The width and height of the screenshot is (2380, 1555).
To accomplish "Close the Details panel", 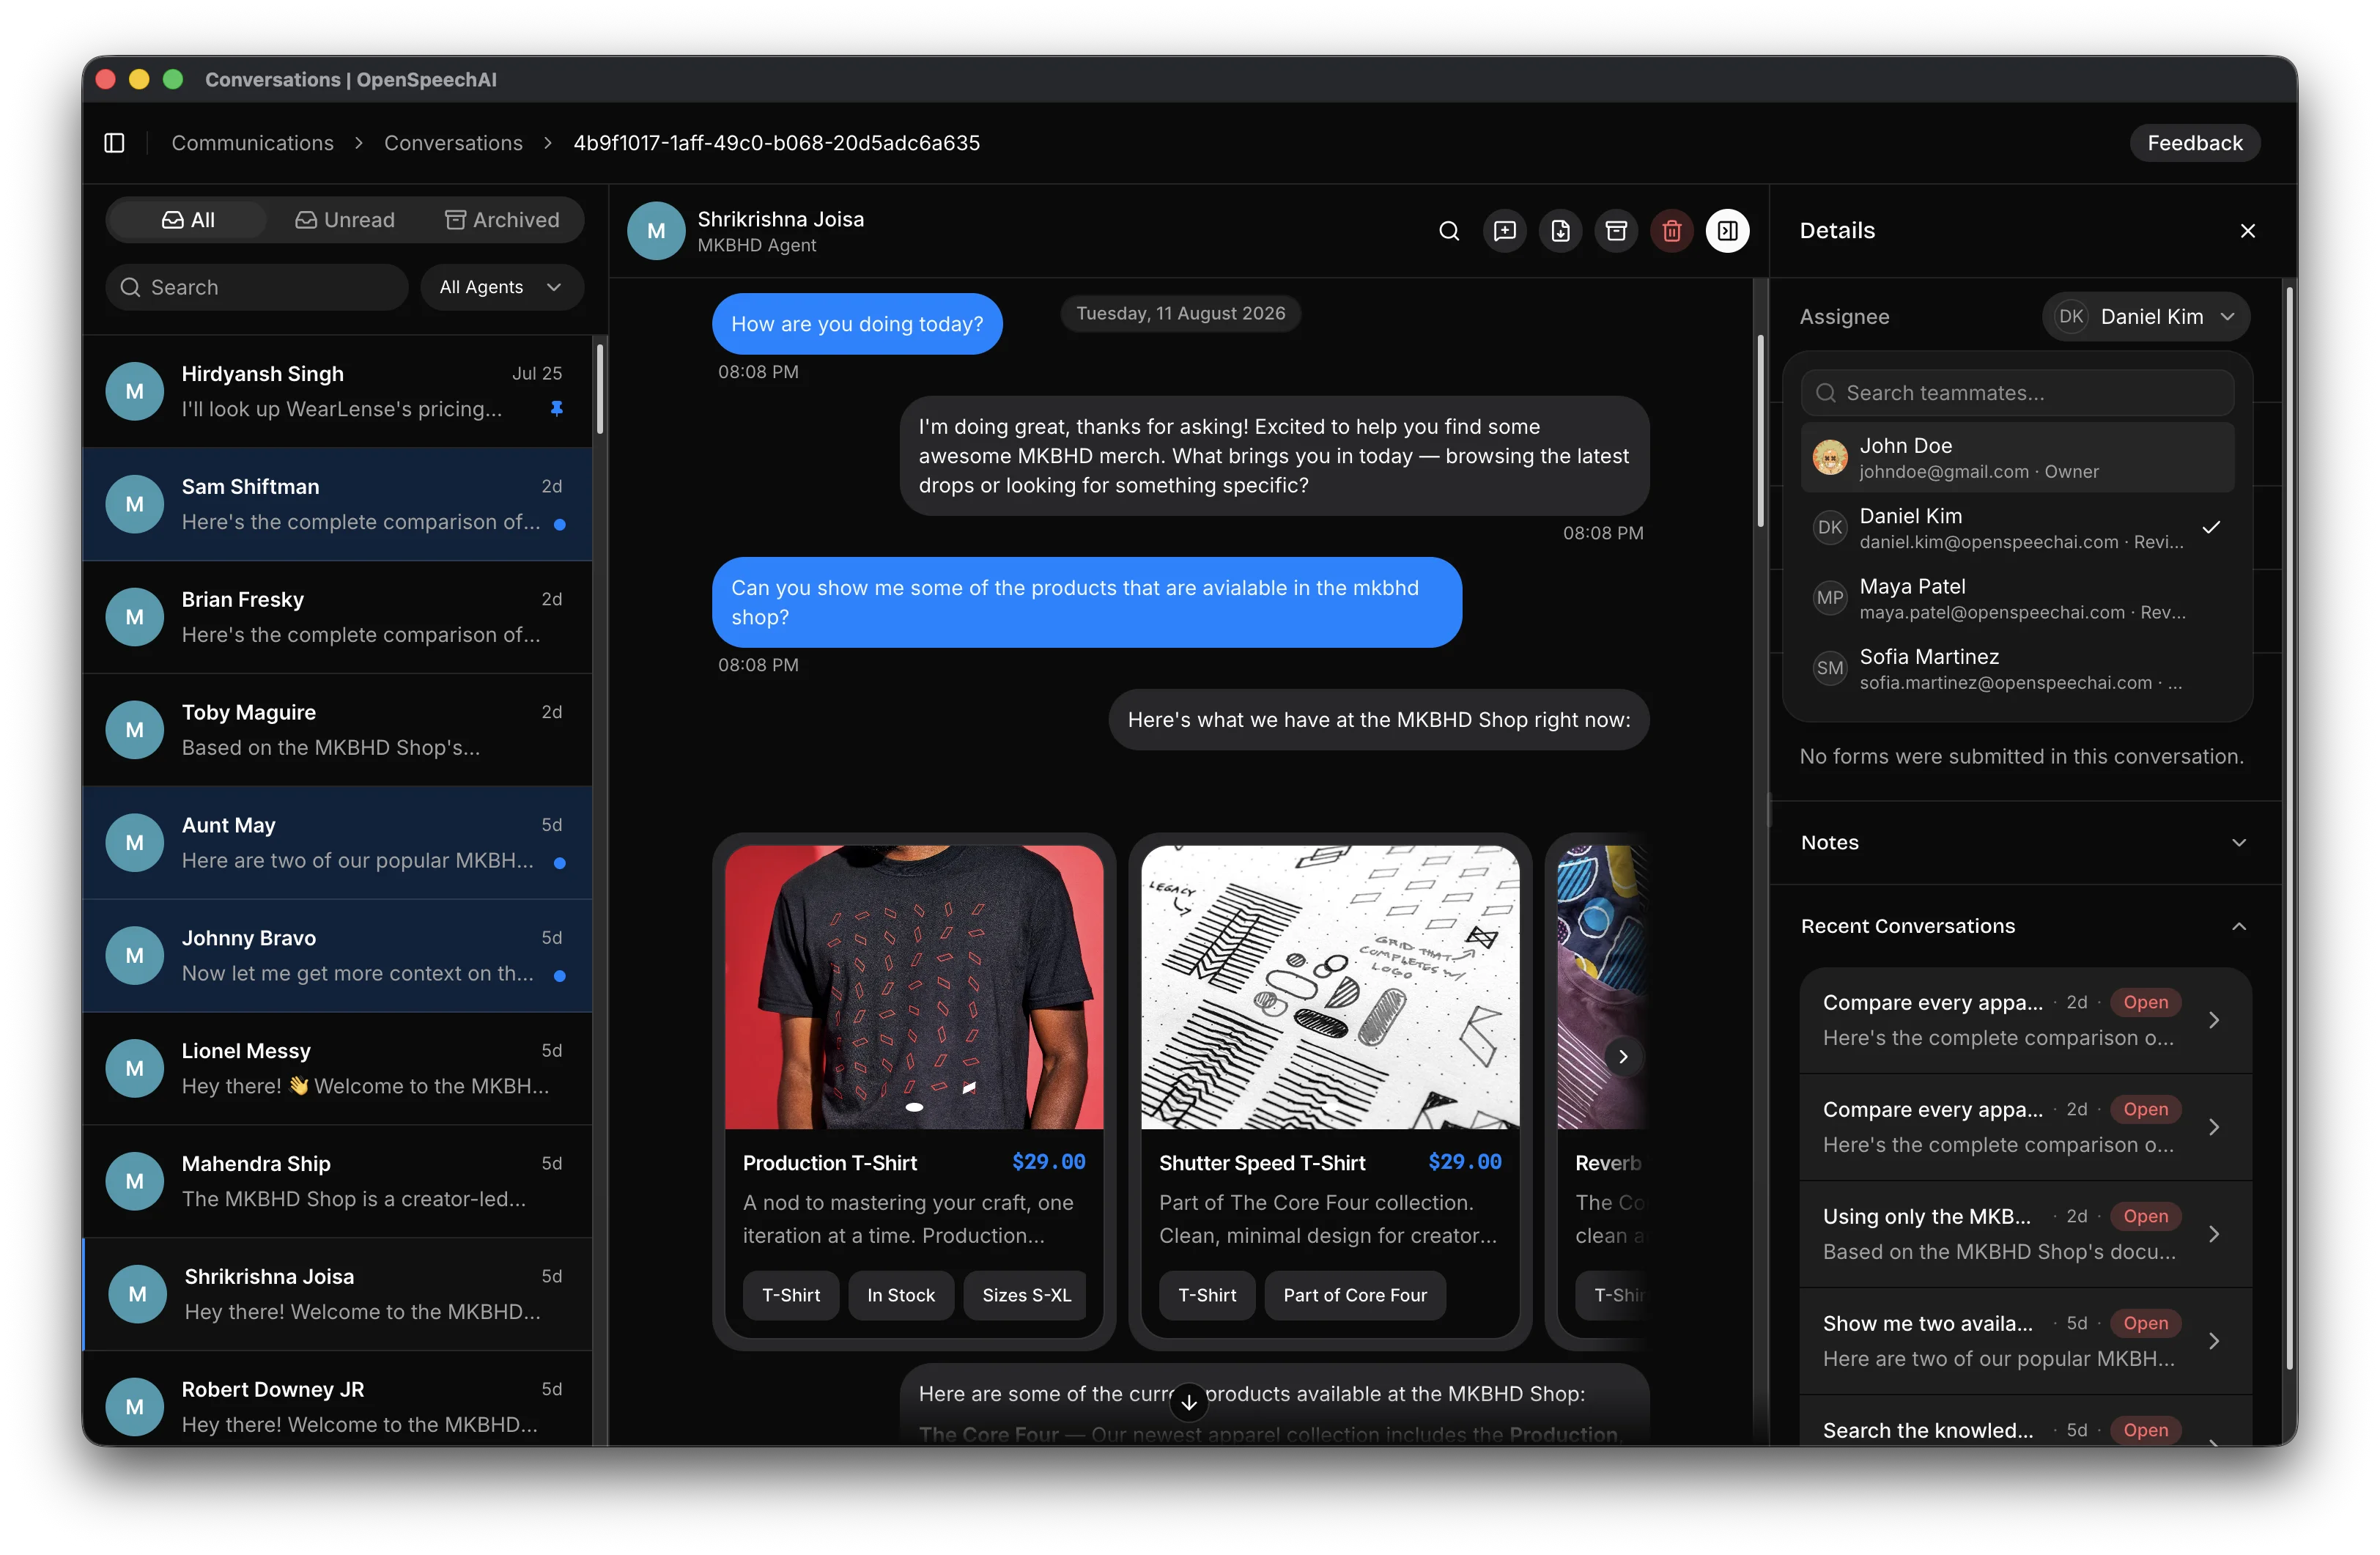I will click(x=2247, y=231).
